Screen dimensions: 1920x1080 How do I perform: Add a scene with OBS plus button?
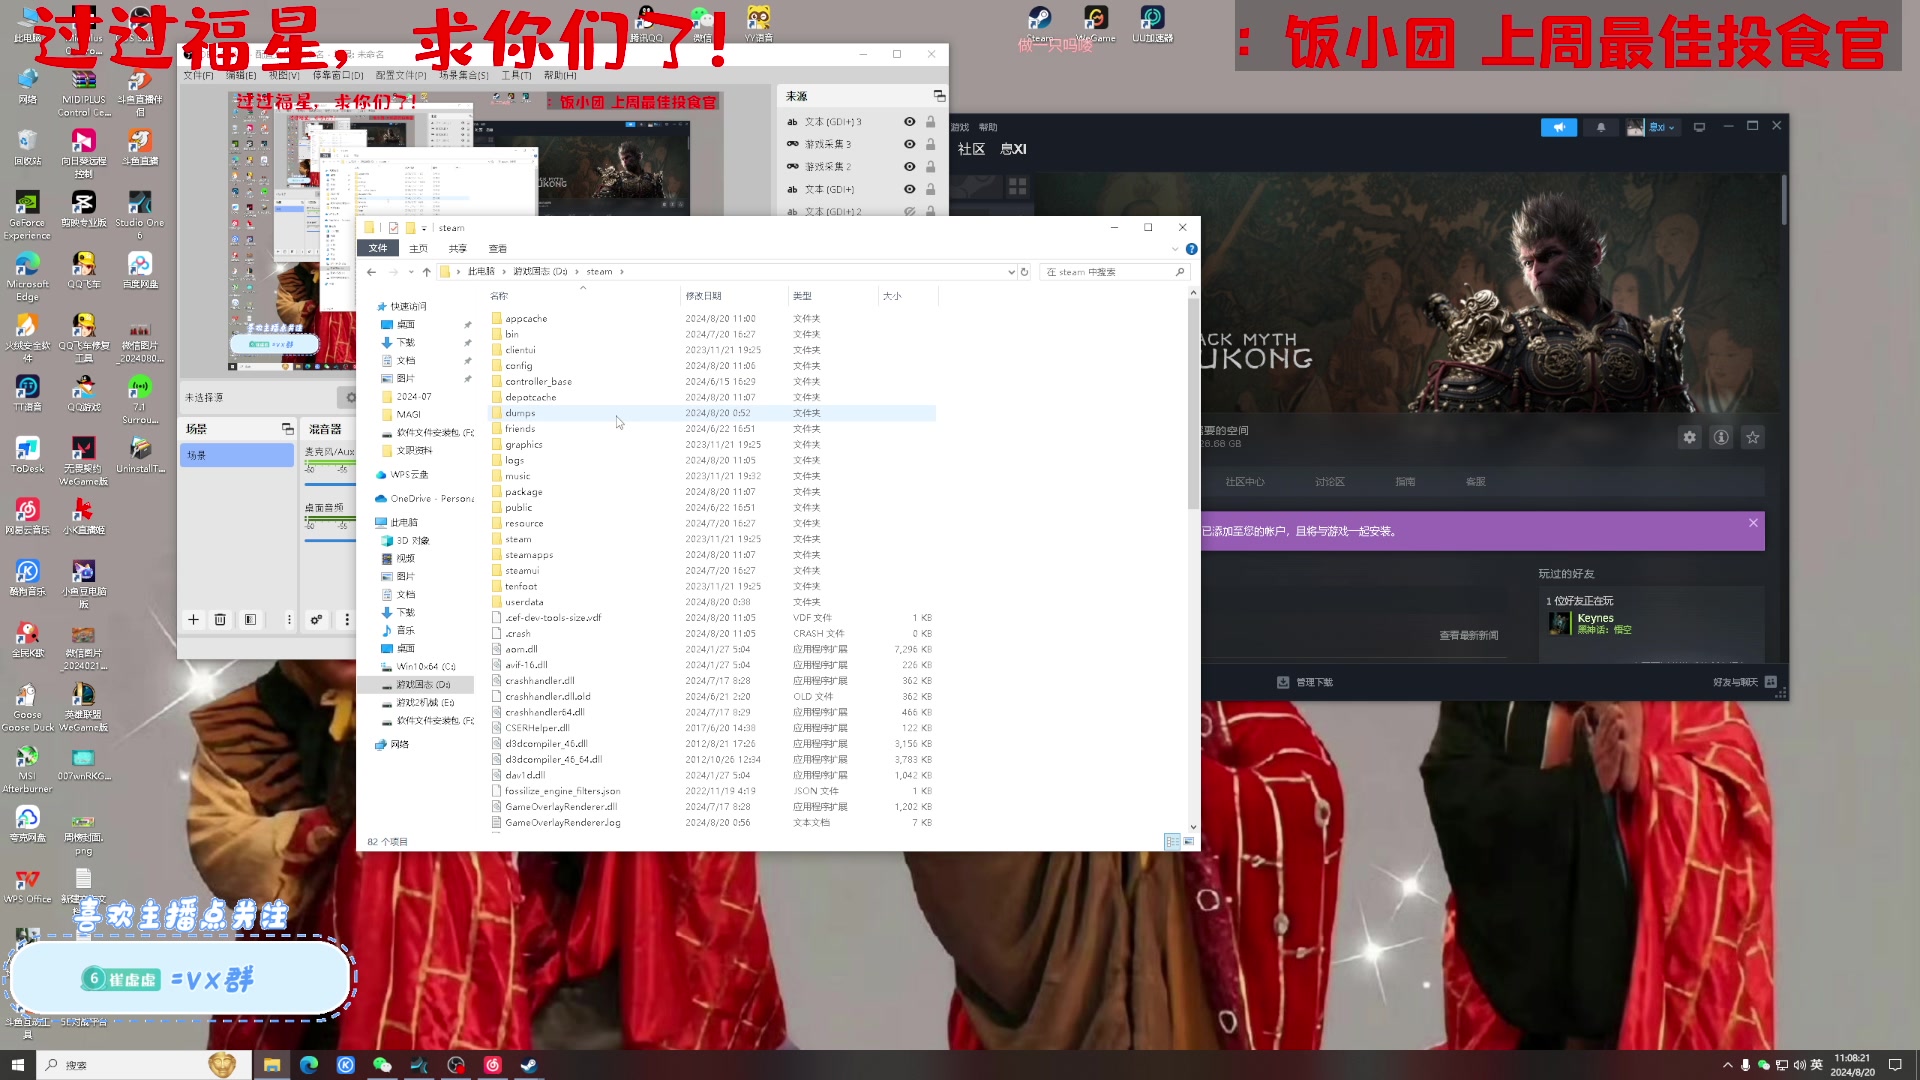[193, 620]
